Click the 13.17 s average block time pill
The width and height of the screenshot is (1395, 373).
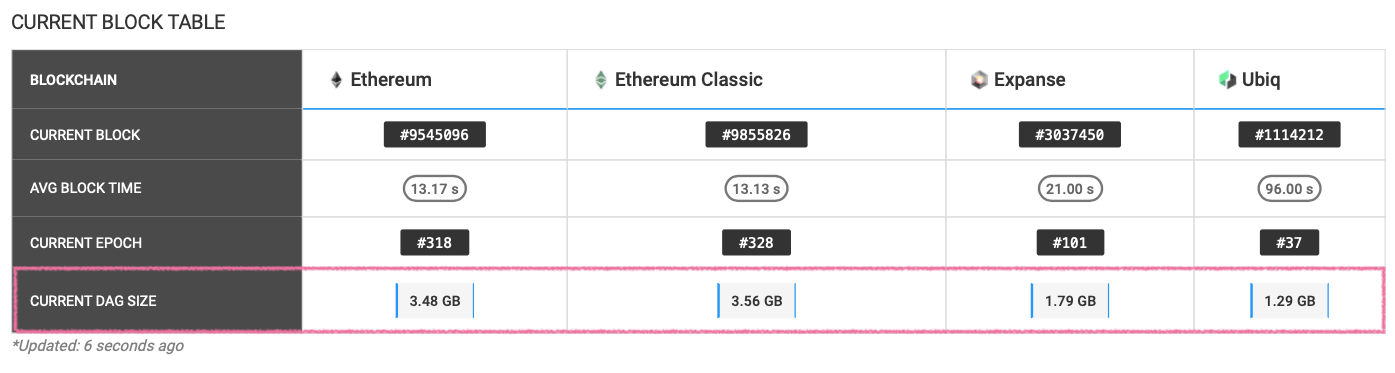tap(435, 188)
